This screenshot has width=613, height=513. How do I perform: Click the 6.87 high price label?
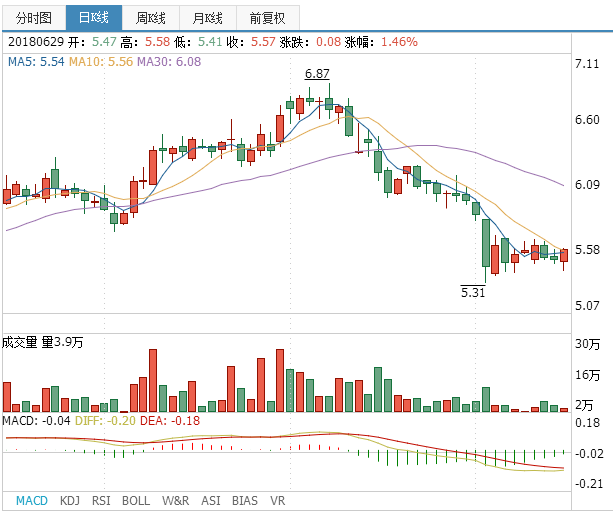pyautogui.click(x=317, y=74)
